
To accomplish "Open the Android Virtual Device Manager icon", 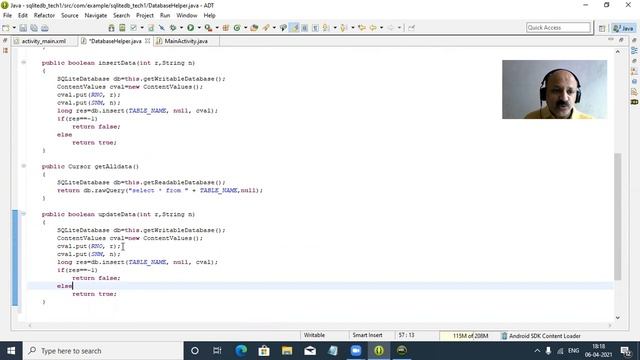I will click(122, 28).
